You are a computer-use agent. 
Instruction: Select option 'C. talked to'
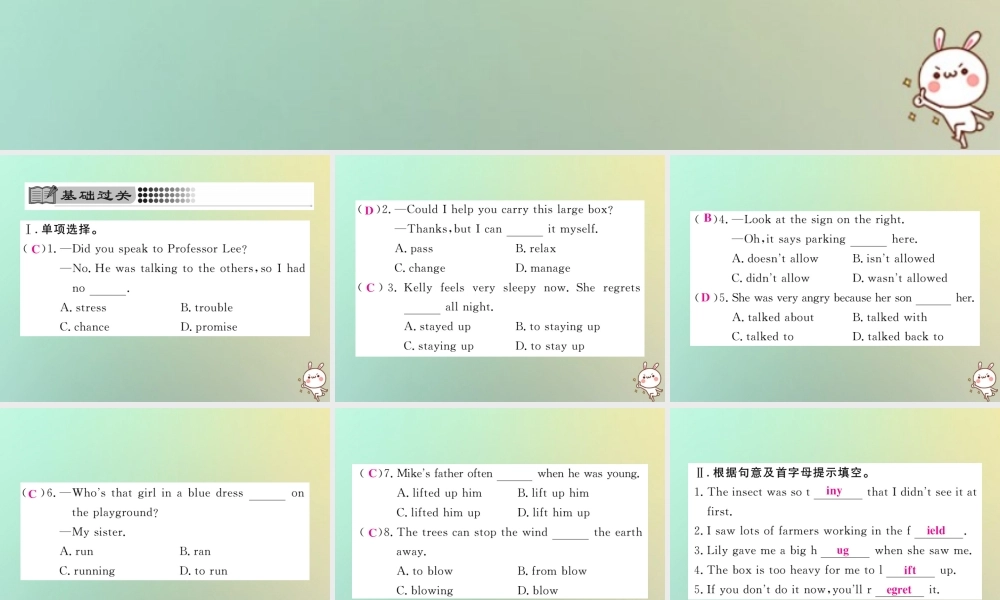coord(762,337)
